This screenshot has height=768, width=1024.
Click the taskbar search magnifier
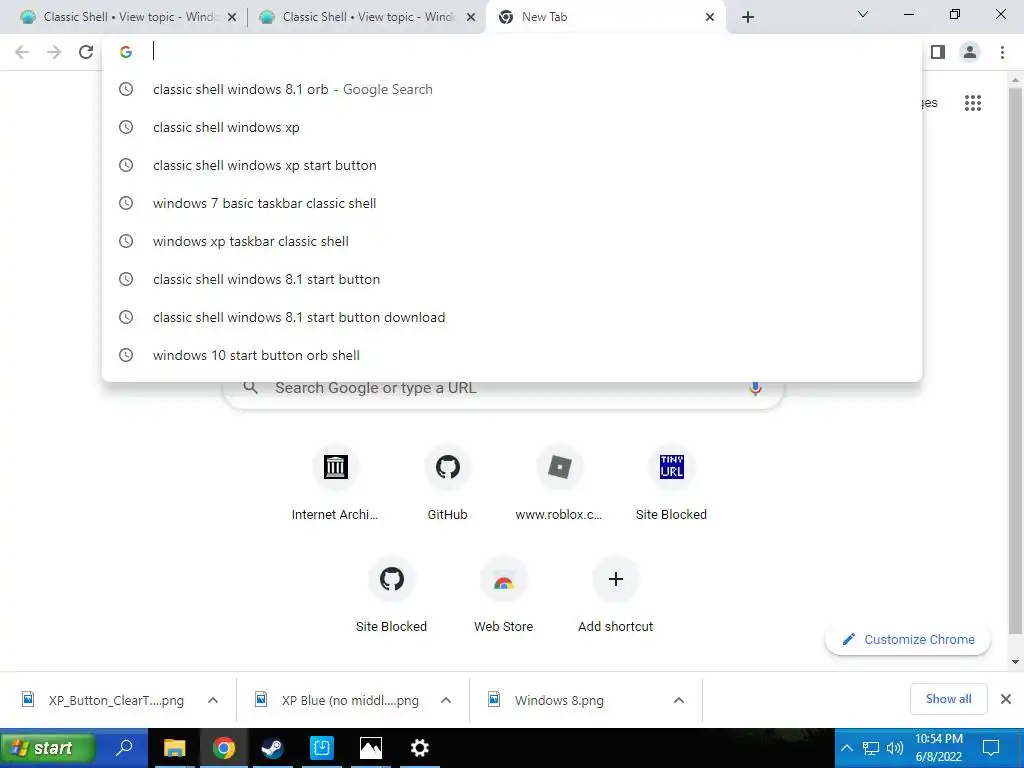(x=124, y=748)
